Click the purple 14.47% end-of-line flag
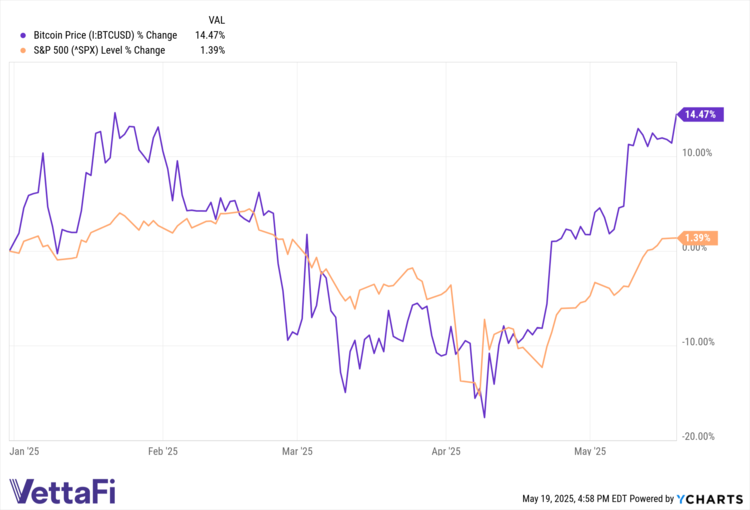Viewport: 750px width, 510px height. pyautogui.click(x=698, y=114)
